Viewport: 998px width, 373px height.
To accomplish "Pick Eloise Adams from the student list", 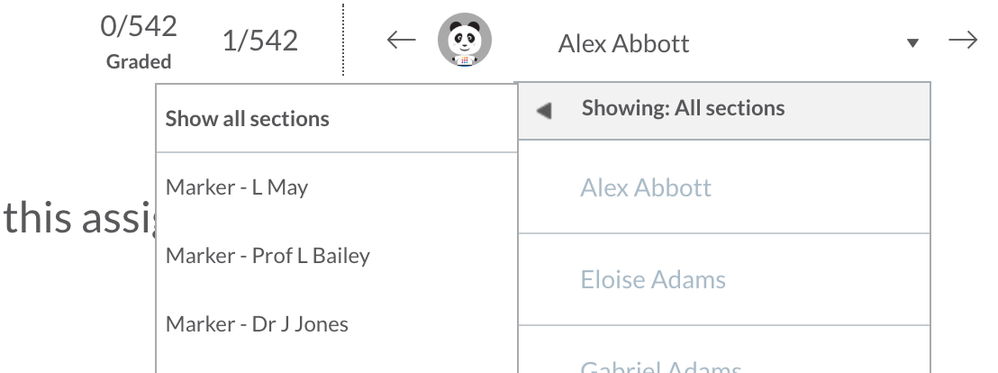I will [x=724, y=279].
